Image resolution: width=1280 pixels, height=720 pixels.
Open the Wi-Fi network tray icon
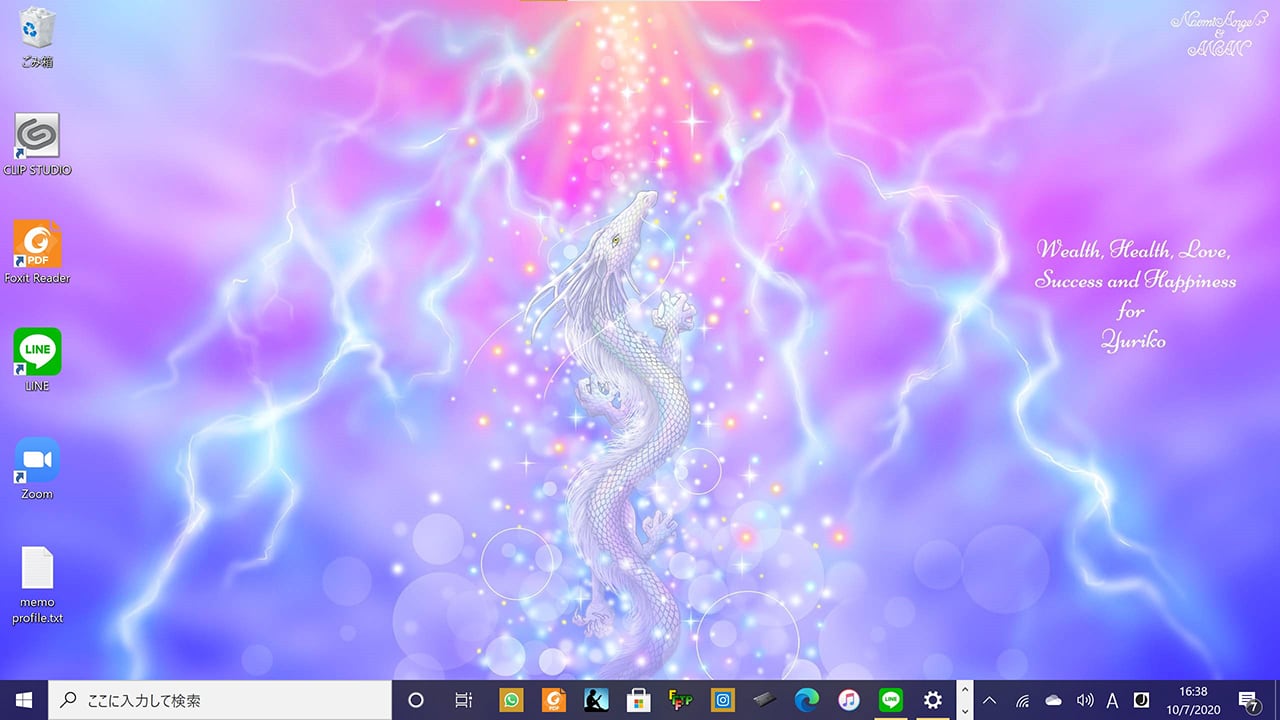click(x=1022, y=700)
